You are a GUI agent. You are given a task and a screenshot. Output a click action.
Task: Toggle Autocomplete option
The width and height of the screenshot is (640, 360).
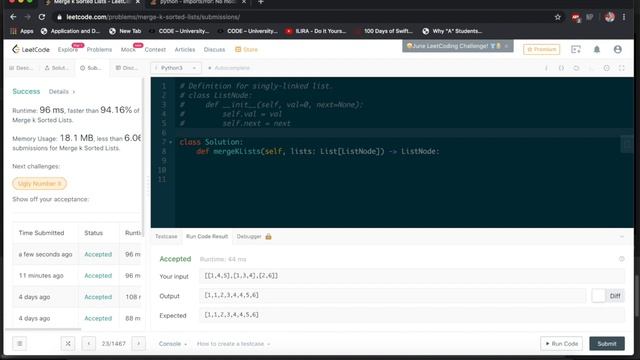[229, 68]
